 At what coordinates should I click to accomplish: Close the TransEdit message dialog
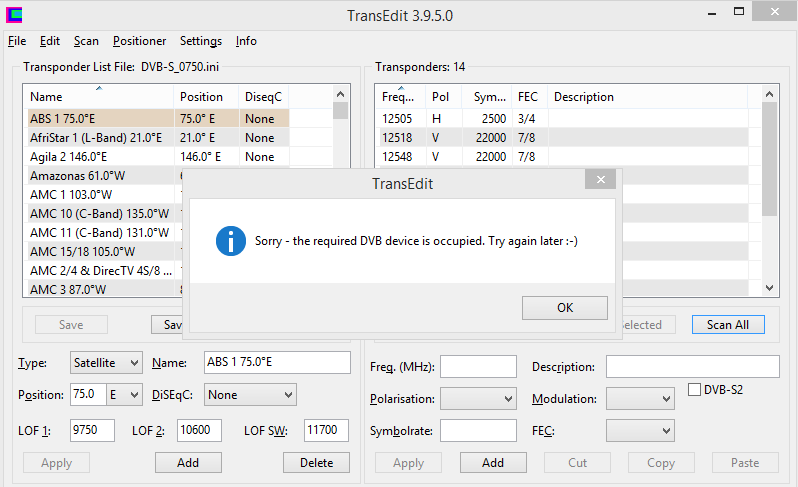(601, 179)
